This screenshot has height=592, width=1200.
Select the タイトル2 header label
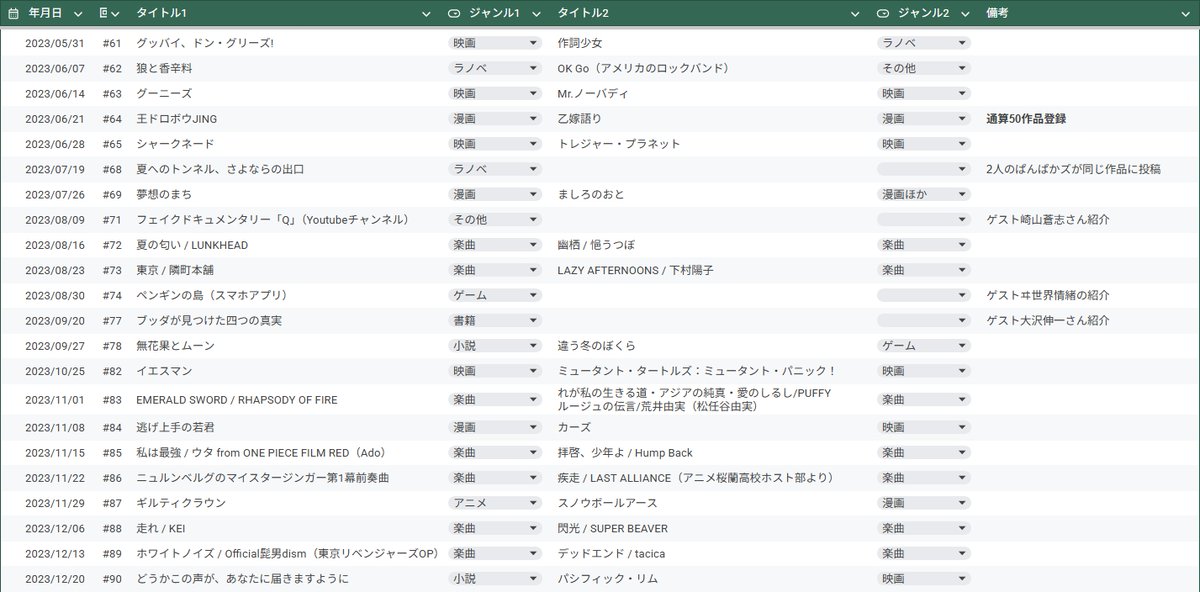[x=584, y=14]
